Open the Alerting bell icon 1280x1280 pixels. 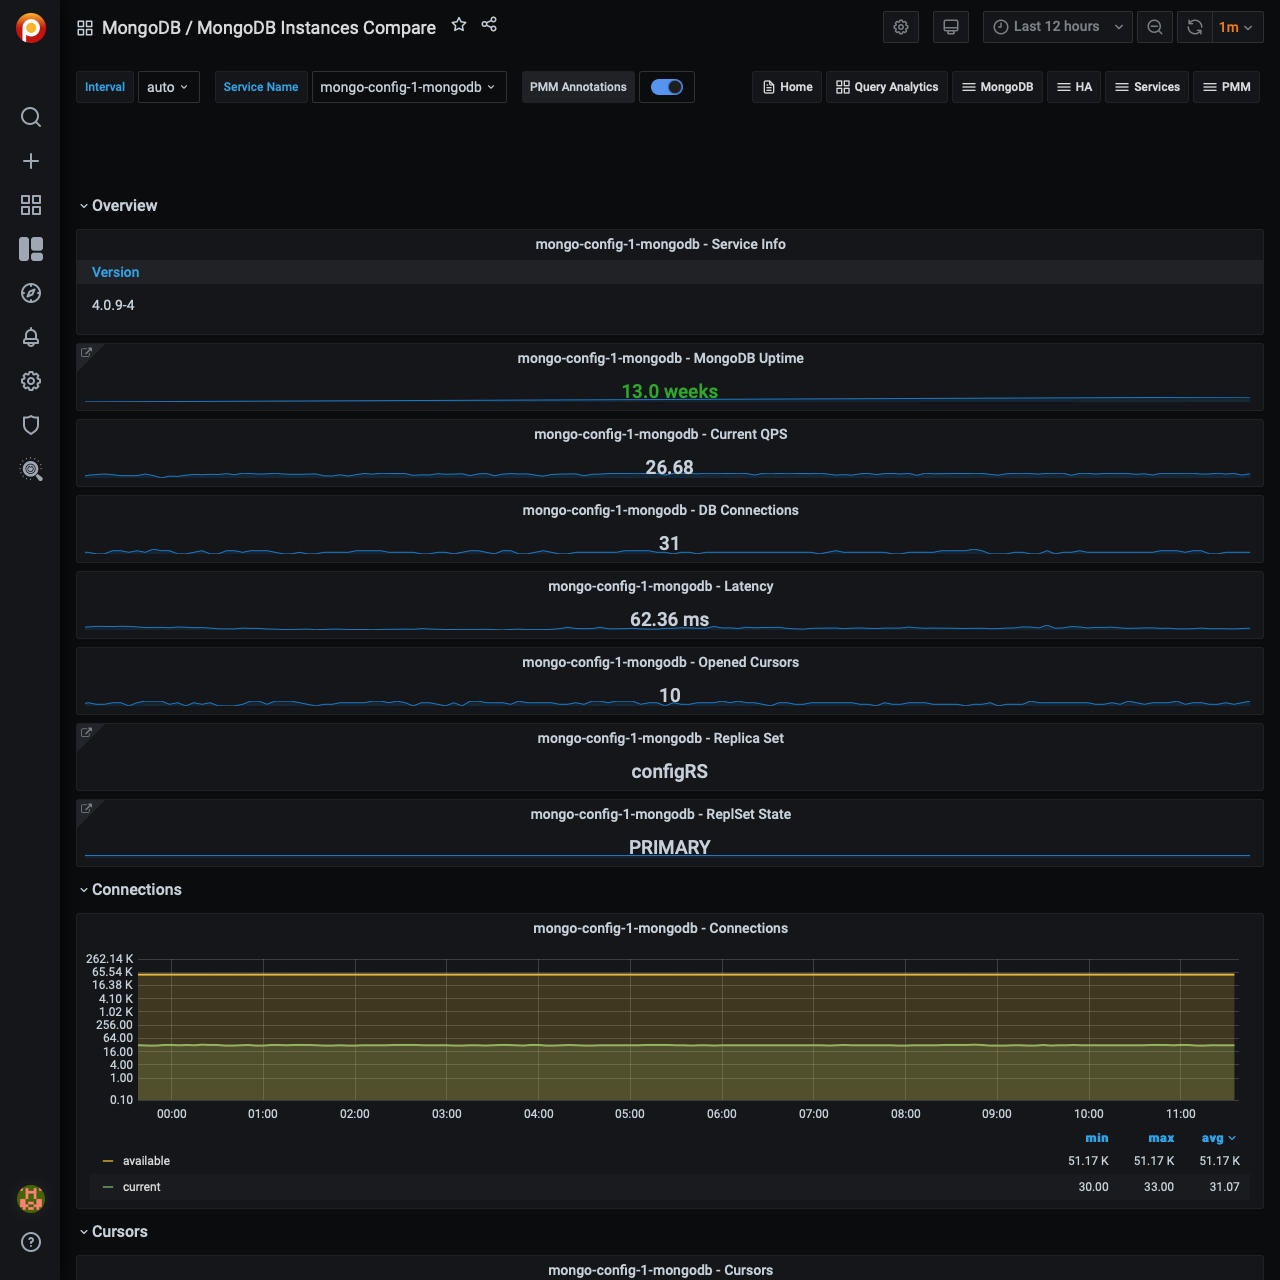pyautogui.click(x=31, y=337)
